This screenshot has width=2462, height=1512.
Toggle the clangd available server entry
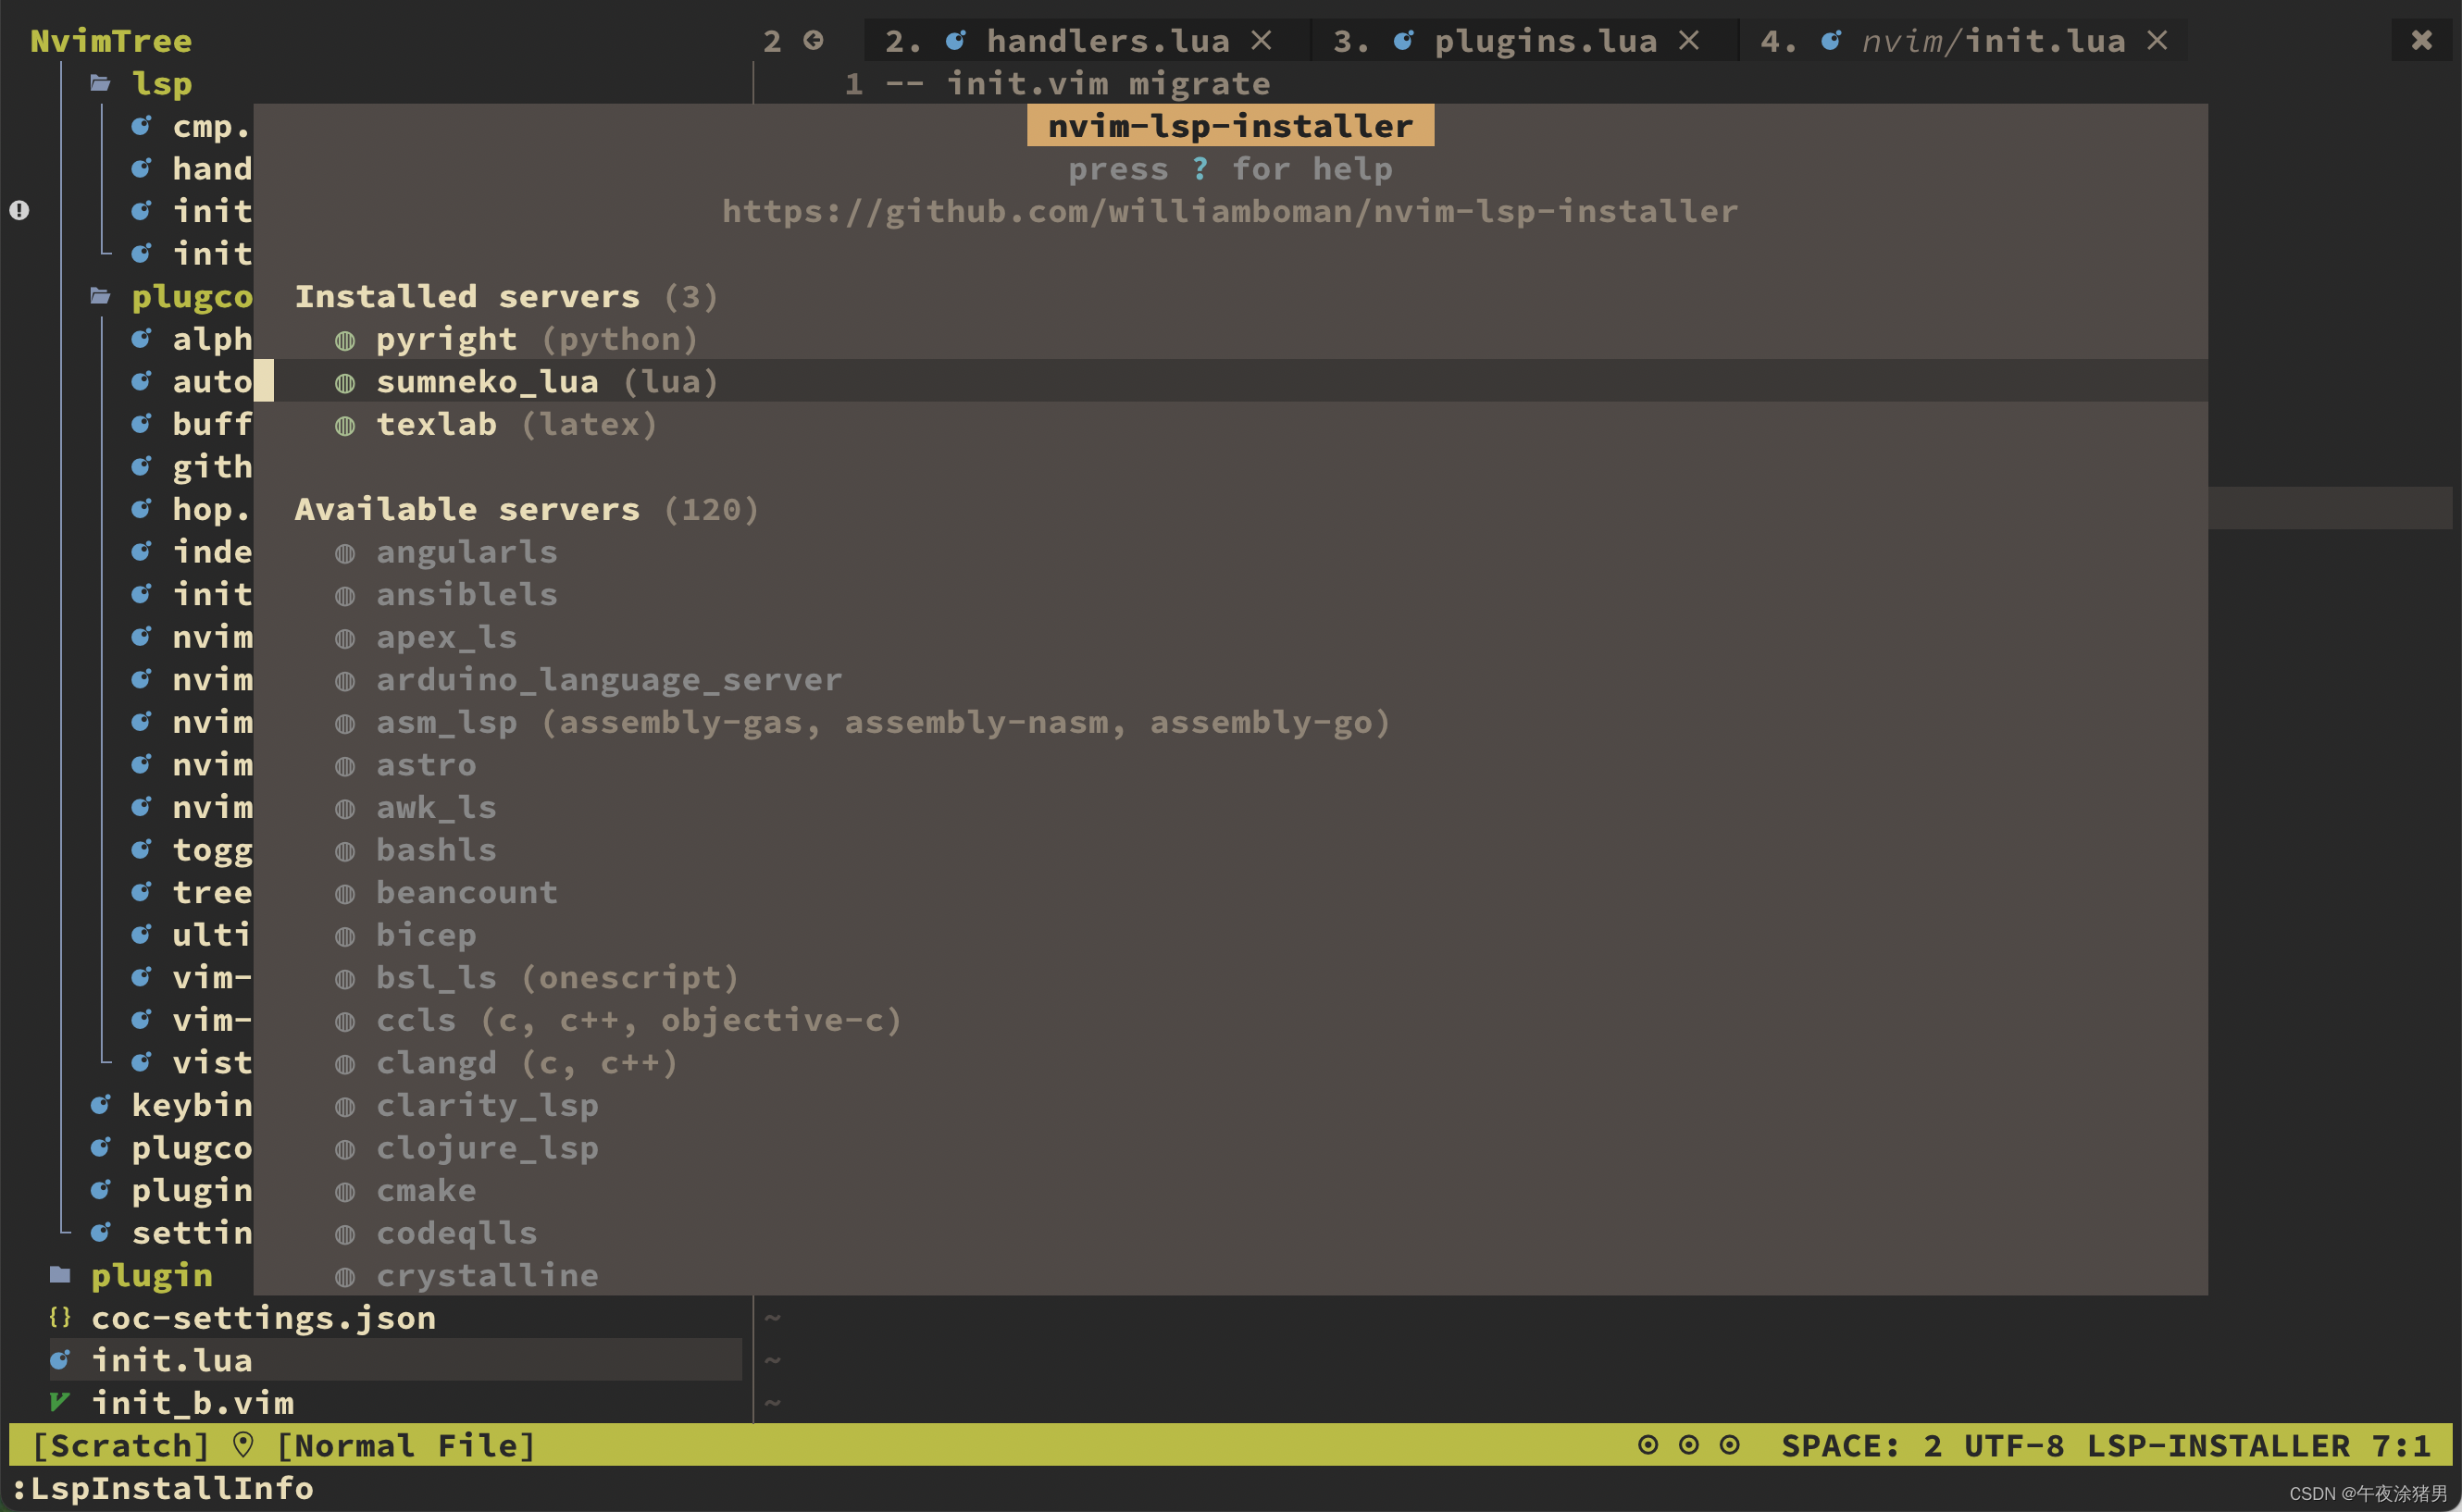coord(436,1062)
